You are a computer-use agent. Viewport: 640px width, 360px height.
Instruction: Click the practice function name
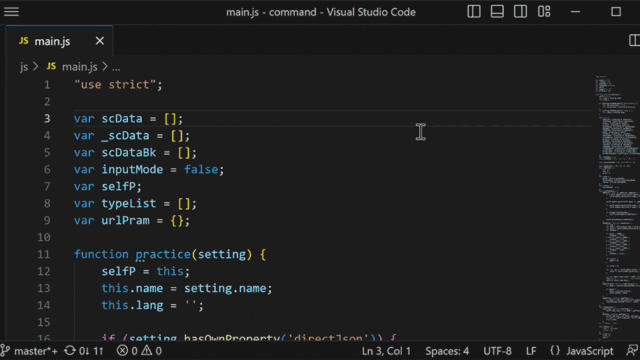(163, 255)
